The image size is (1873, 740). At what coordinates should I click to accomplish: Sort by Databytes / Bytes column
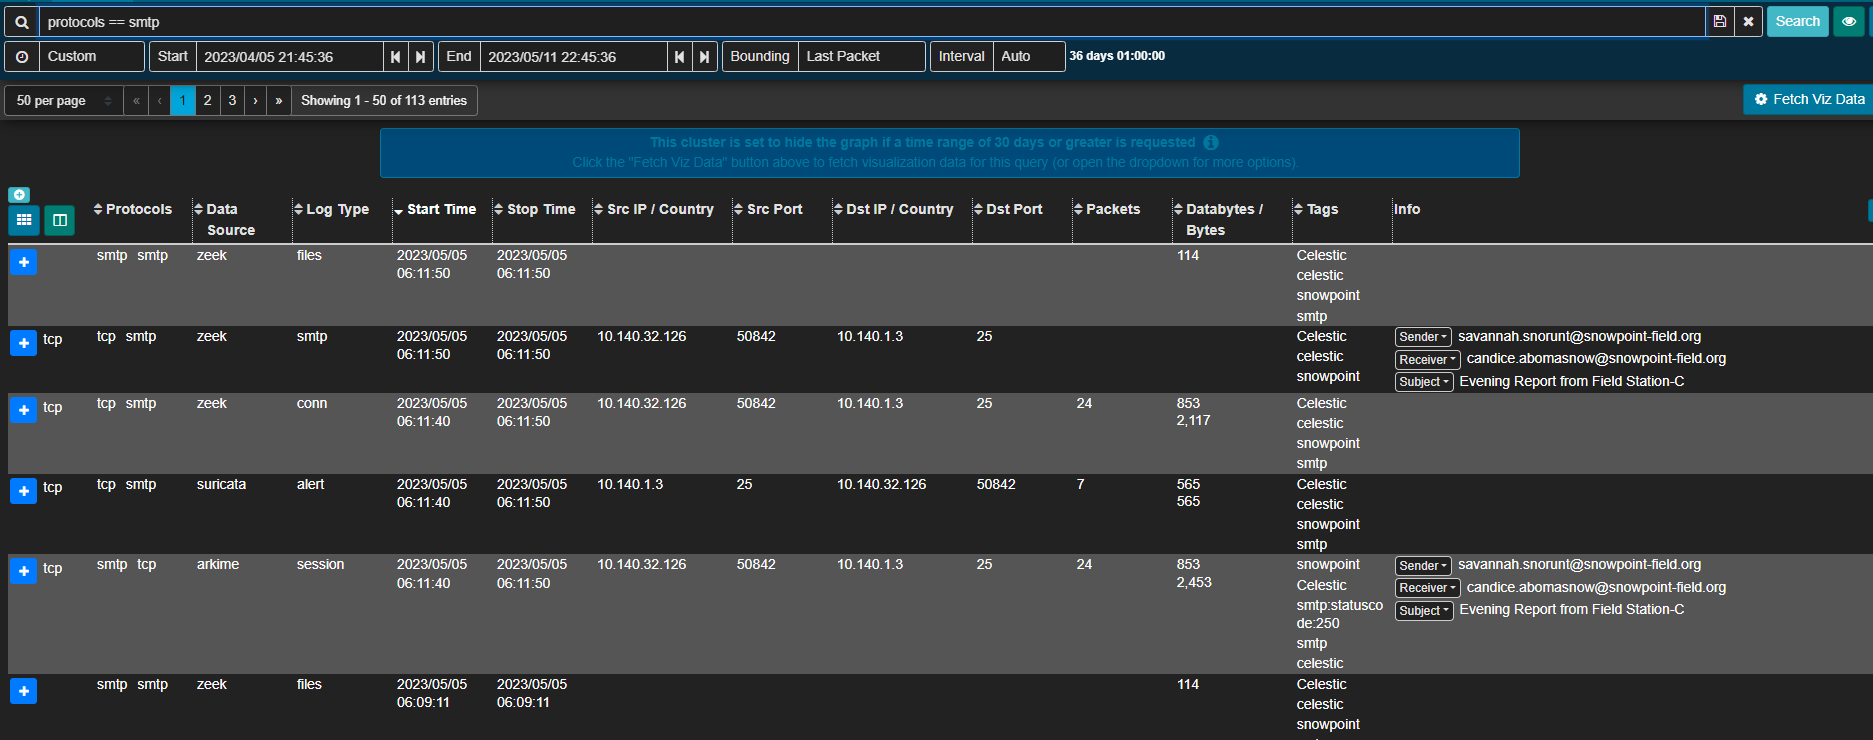1218,219
